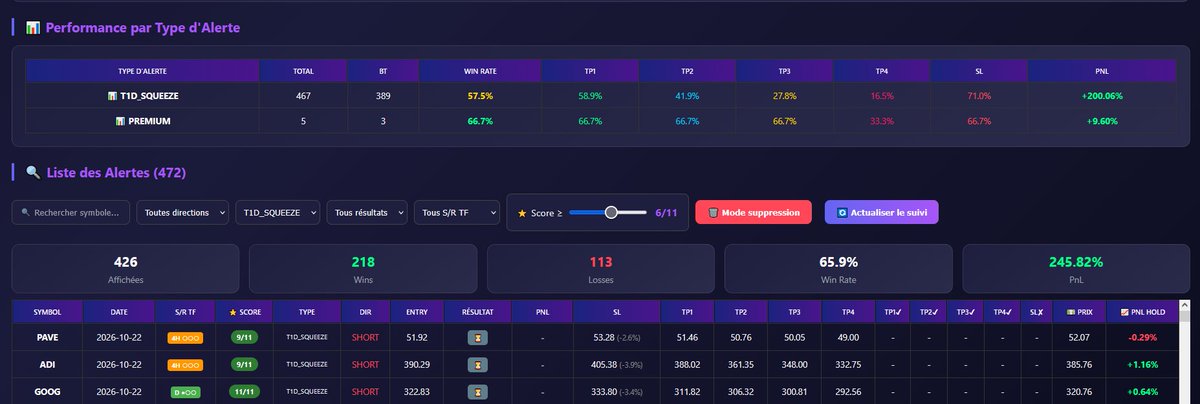The image size is (1200, 404).
Task: Click the ADI symbol cell
Action: click(47, 366)
